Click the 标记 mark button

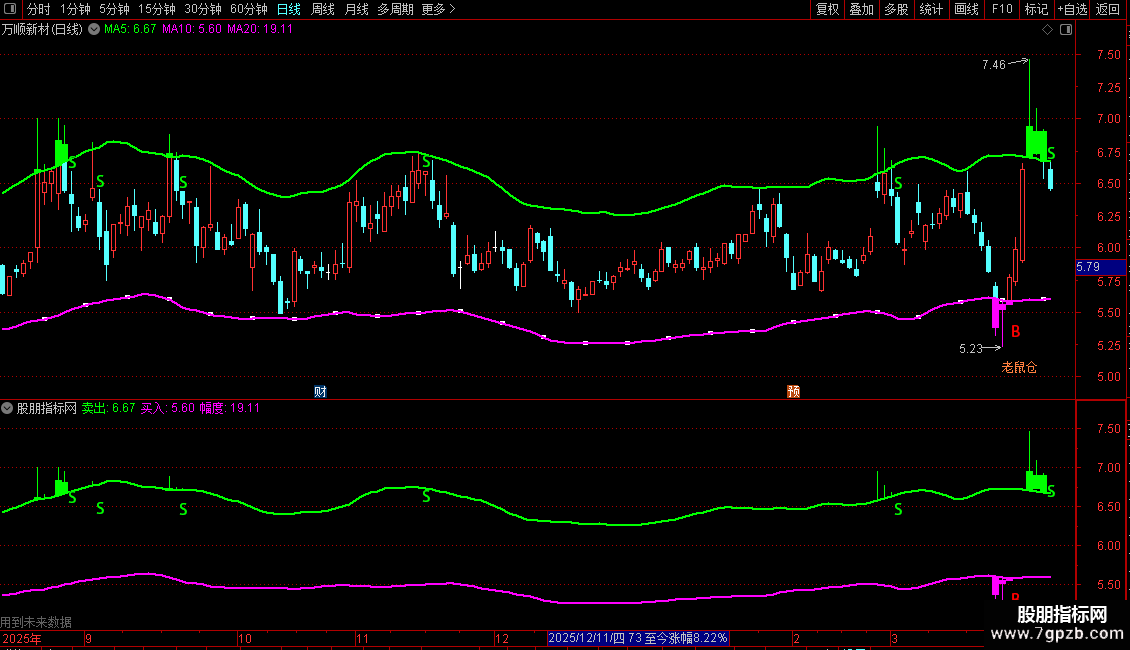(1036, 9)
